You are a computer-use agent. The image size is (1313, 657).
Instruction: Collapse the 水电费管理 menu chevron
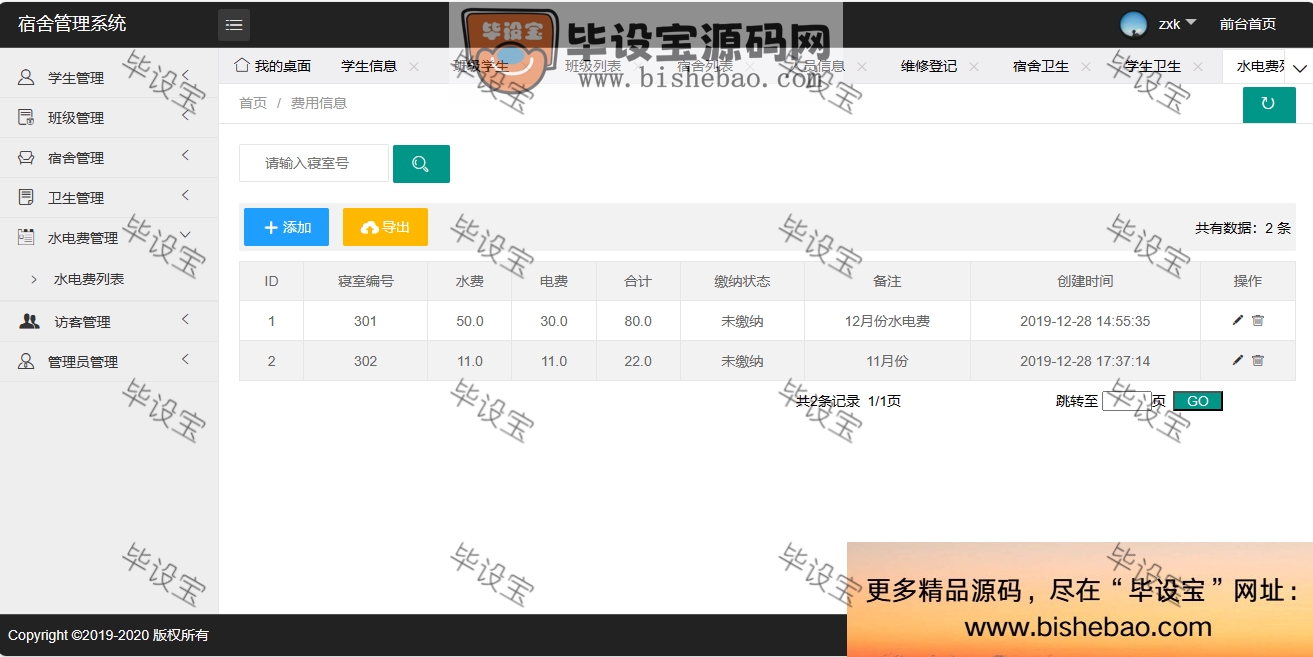185,235
